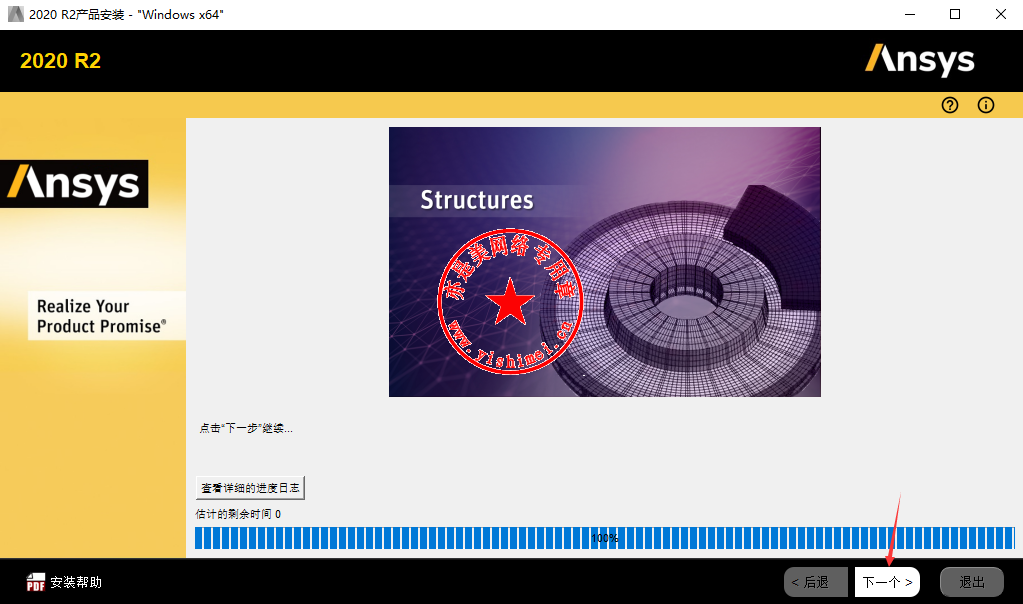The height and width of the screenshot is (604, 1023).
Task: Select the 估计的剩余时间 0 text
Action: click(238, 514)
